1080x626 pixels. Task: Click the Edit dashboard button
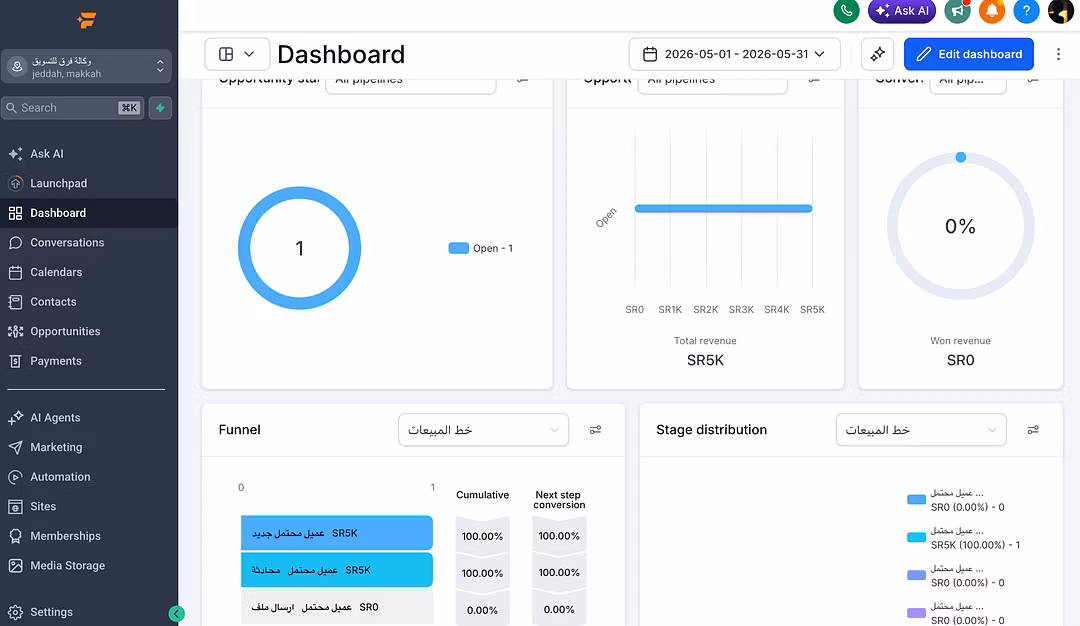(x=968, y=54)
